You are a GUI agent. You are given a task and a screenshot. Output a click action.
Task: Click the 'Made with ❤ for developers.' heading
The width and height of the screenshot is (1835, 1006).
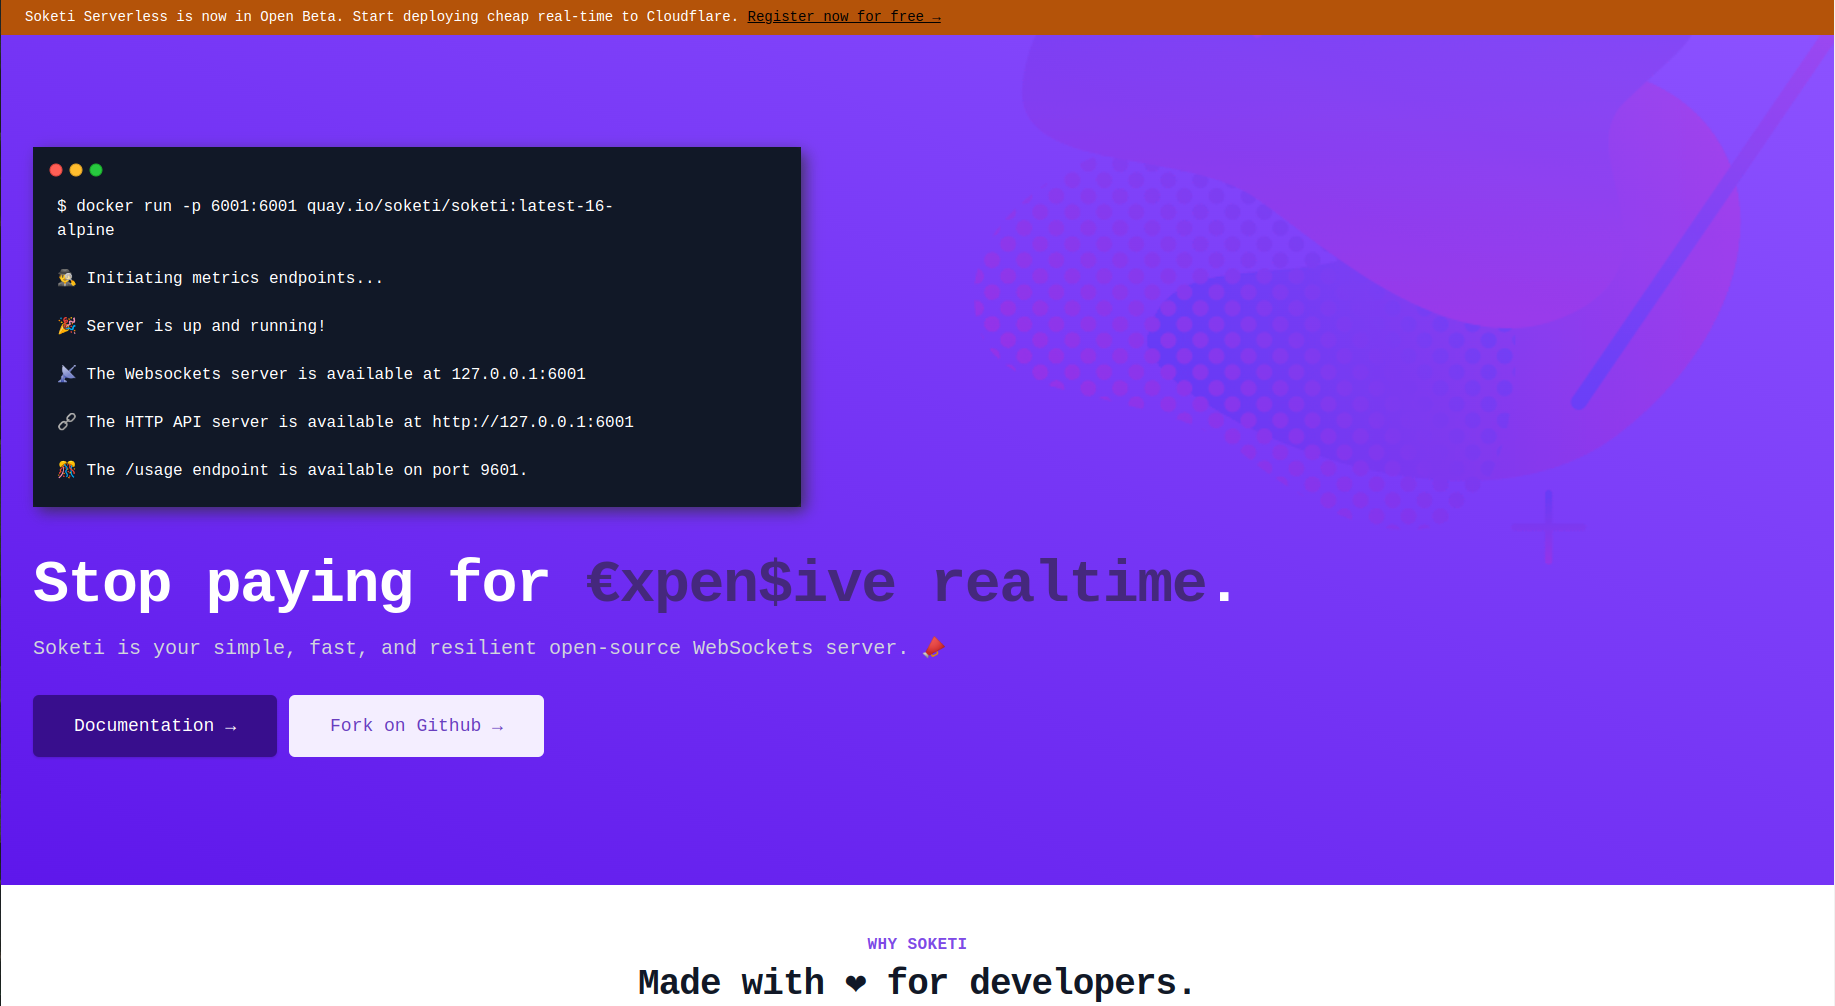point(917,983)
